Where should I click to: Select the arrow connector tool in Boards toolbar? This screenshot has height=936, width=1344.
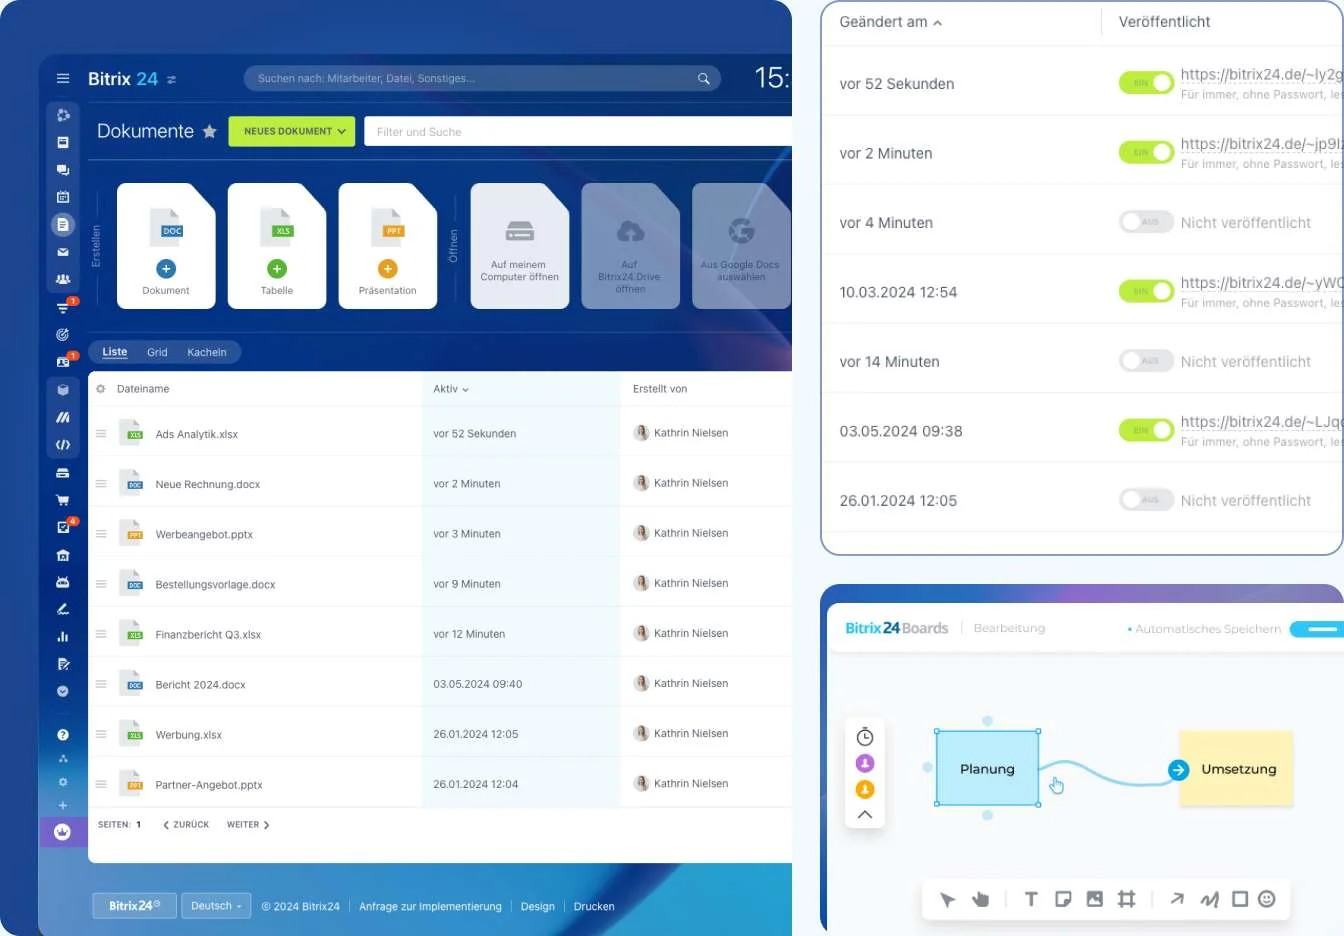click(1177, 899)
